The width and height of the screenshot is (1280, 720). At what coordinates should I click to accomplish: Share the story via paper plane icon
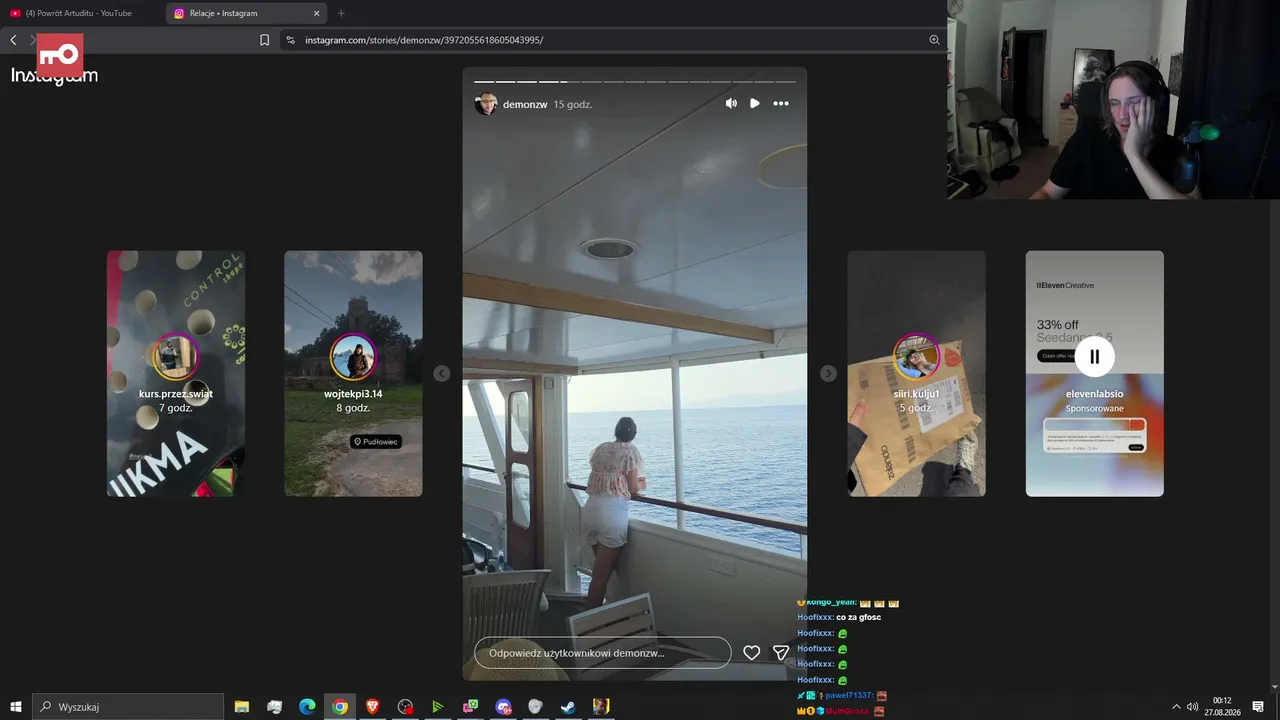click(781, 653)
